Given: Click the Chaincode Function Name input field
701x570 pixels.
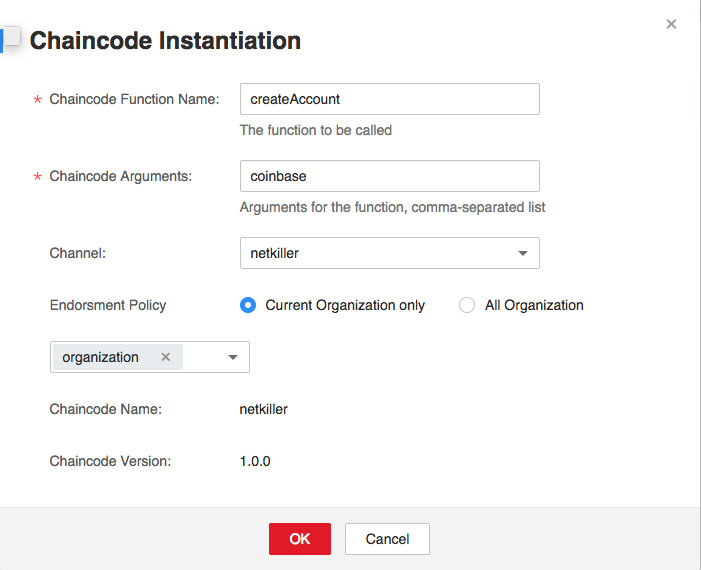Looking at the screenshot, I should pos(389,99).
